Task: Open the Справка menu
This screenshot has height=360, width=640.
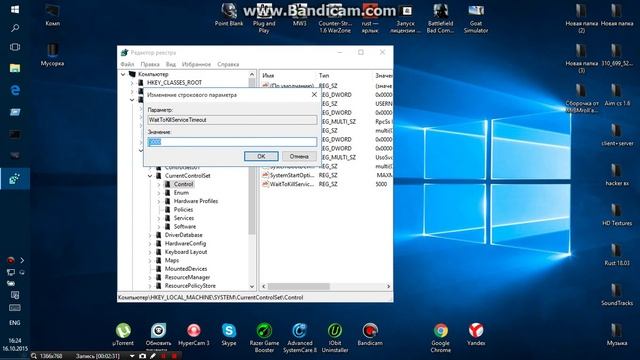Action: pyautogui.click(x=228, y=64)
